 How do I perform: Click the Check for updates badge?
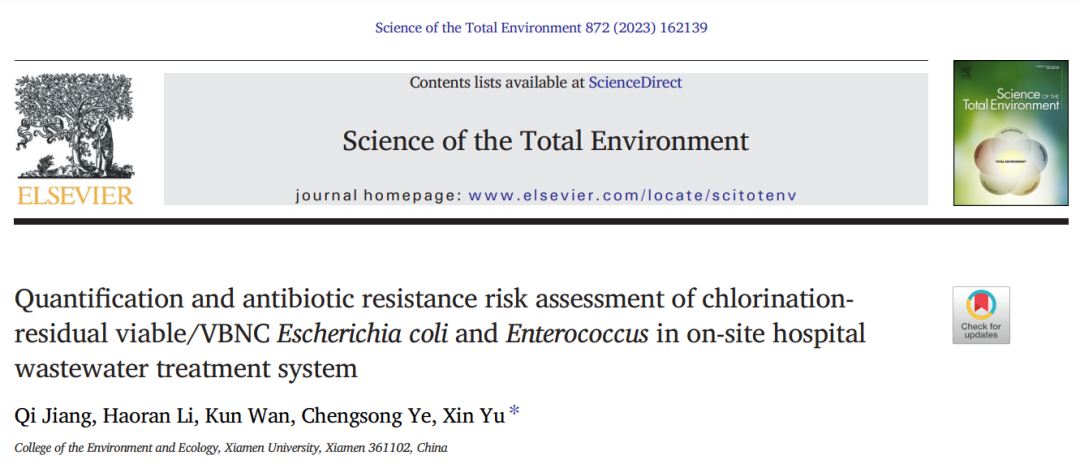(980, 315)
